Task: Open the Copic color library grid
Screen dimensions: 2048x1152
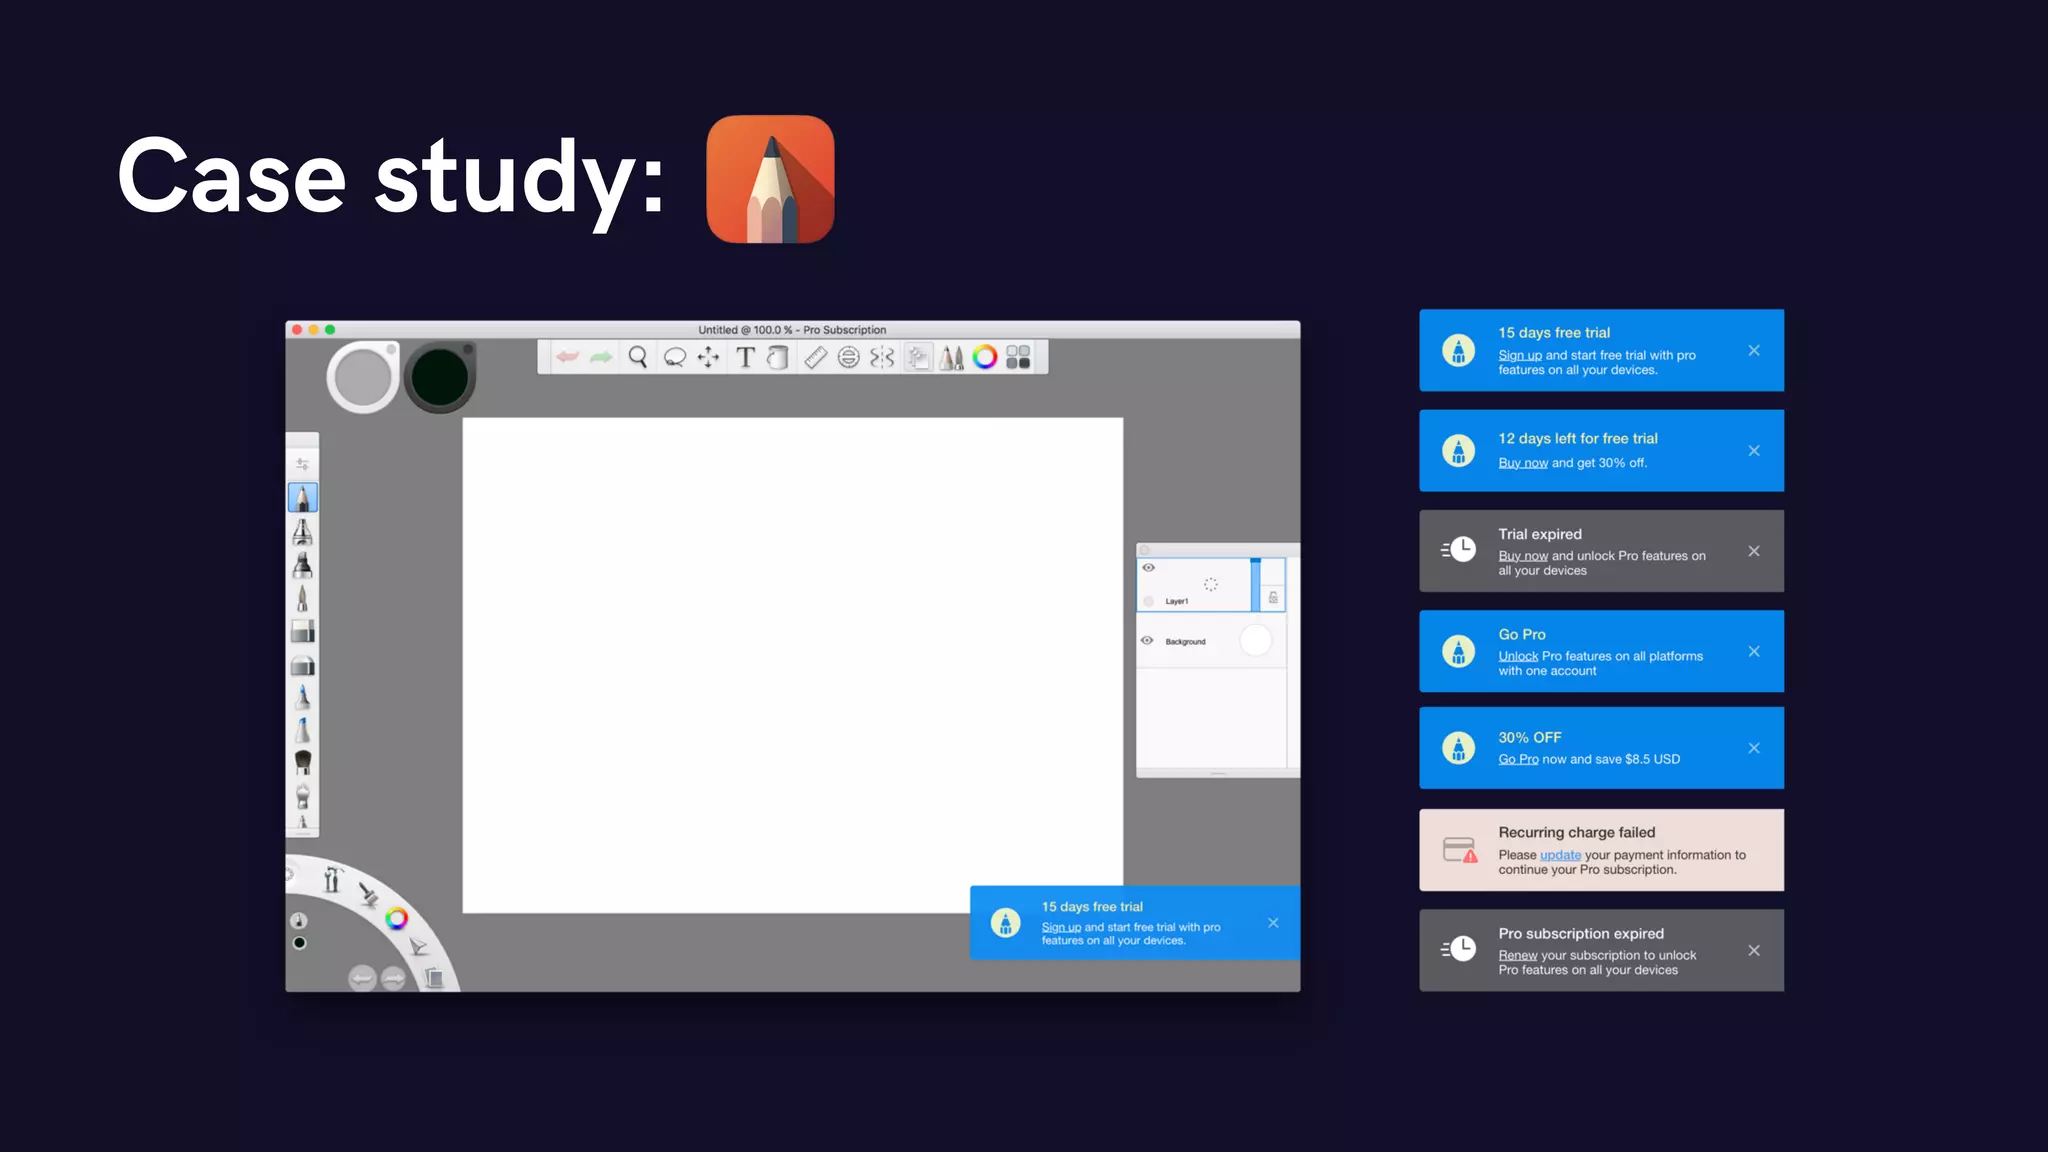Action: pyautogui.click(x=1018, y=357)
